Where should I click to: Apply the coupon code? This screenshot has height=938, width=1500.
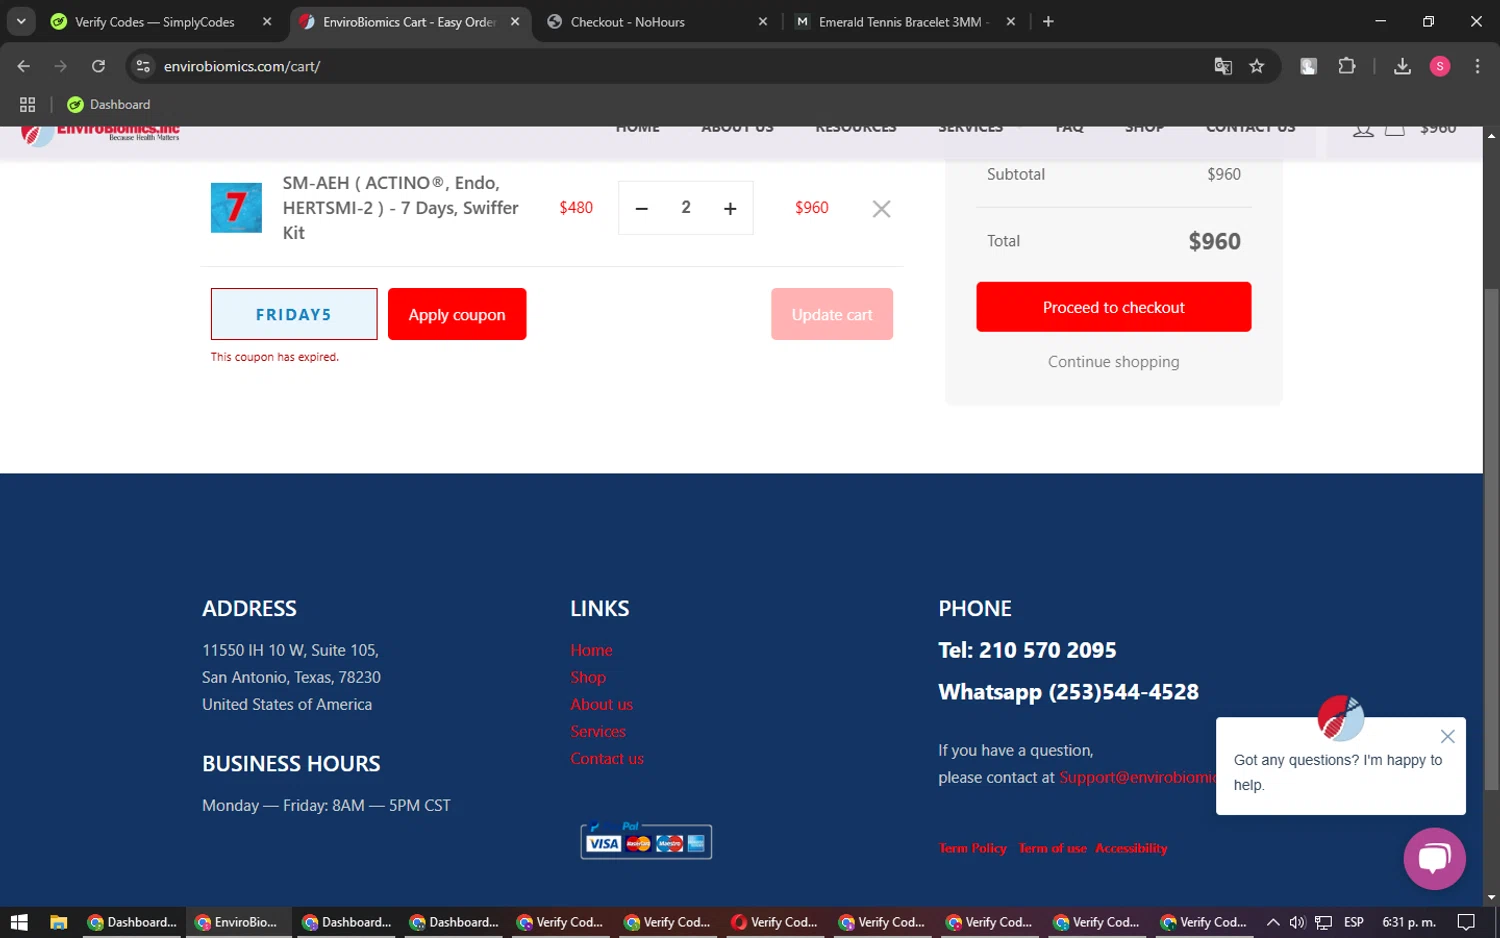(457, 314)
